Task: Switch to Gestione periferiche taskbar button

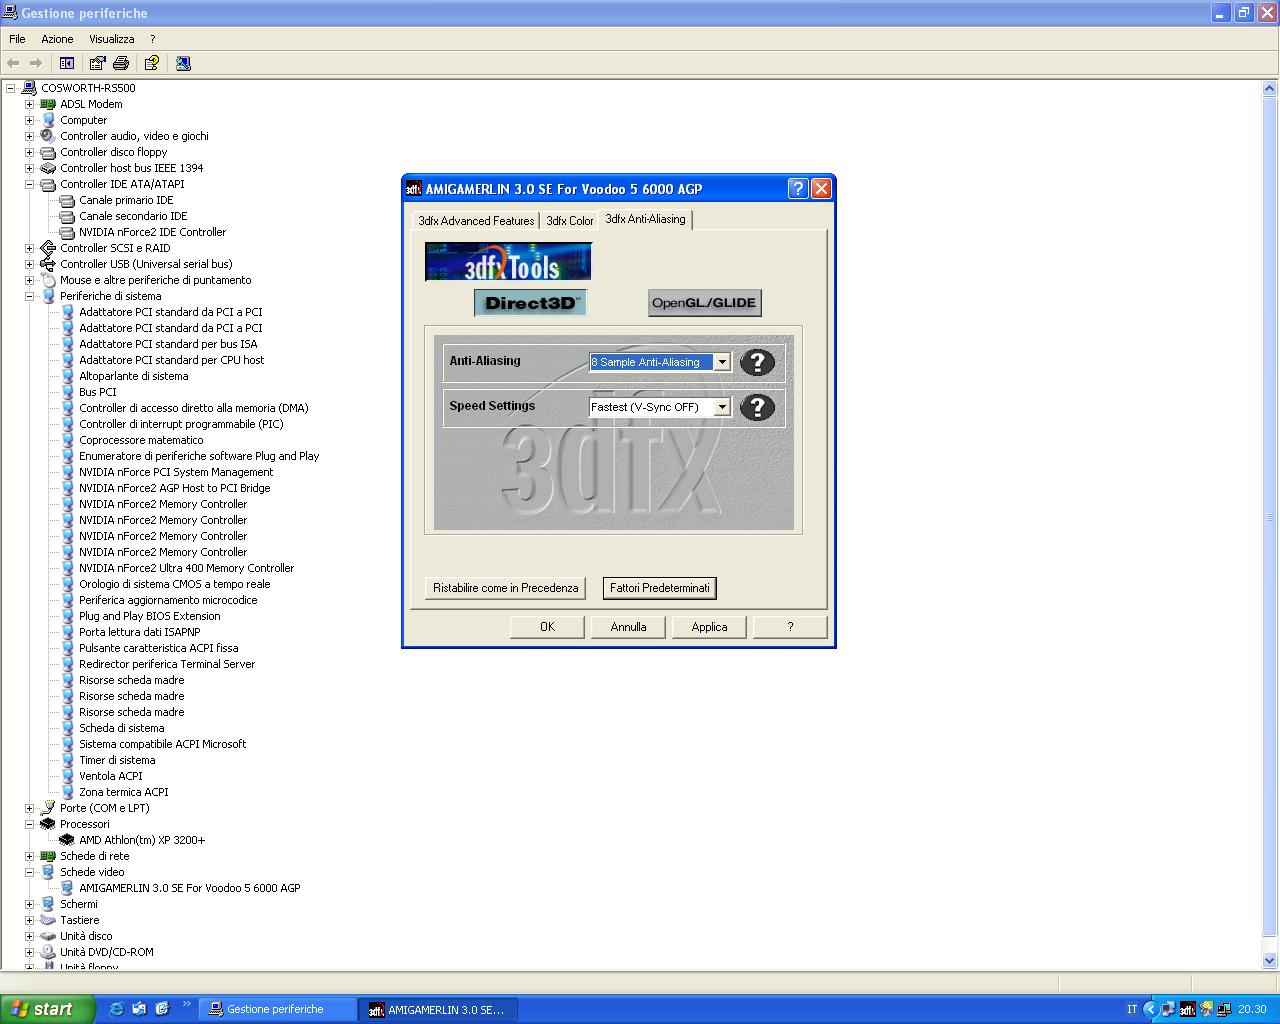Action: (x=278, y=1009)
